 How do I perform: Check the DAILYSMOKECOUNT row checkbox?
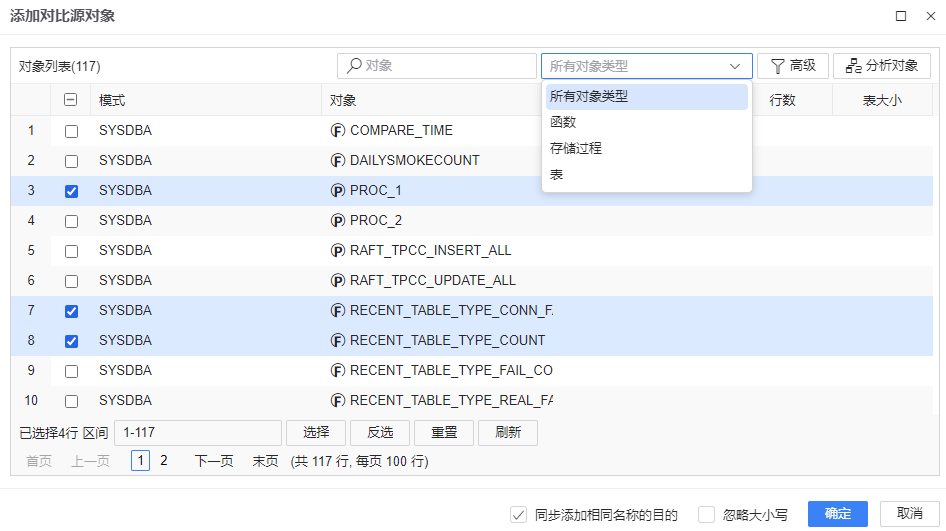(71, 161)
